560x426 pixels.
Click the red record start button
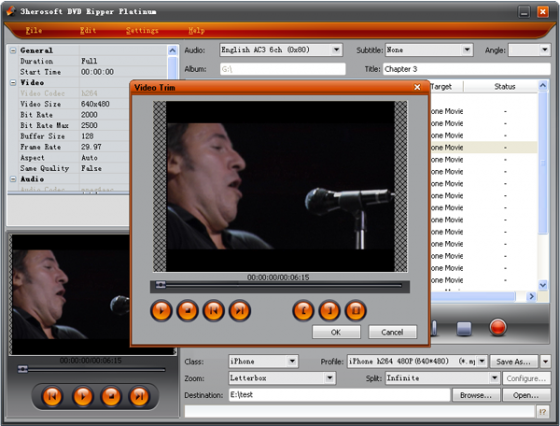pos(498,327)
